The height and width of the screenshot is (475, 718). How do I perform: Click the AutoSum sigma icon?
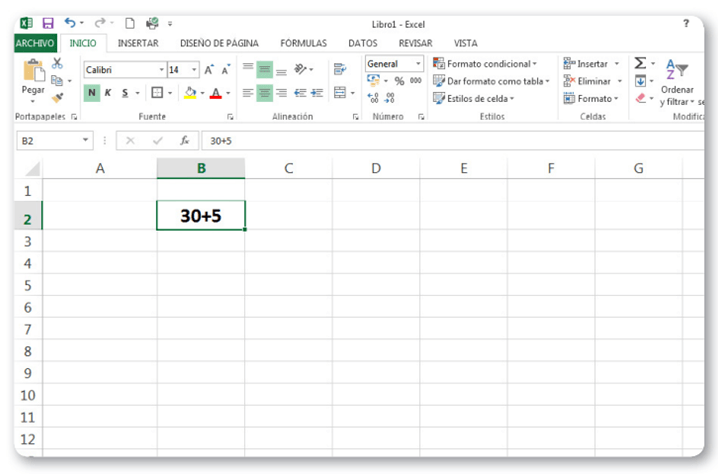(640, 63)
